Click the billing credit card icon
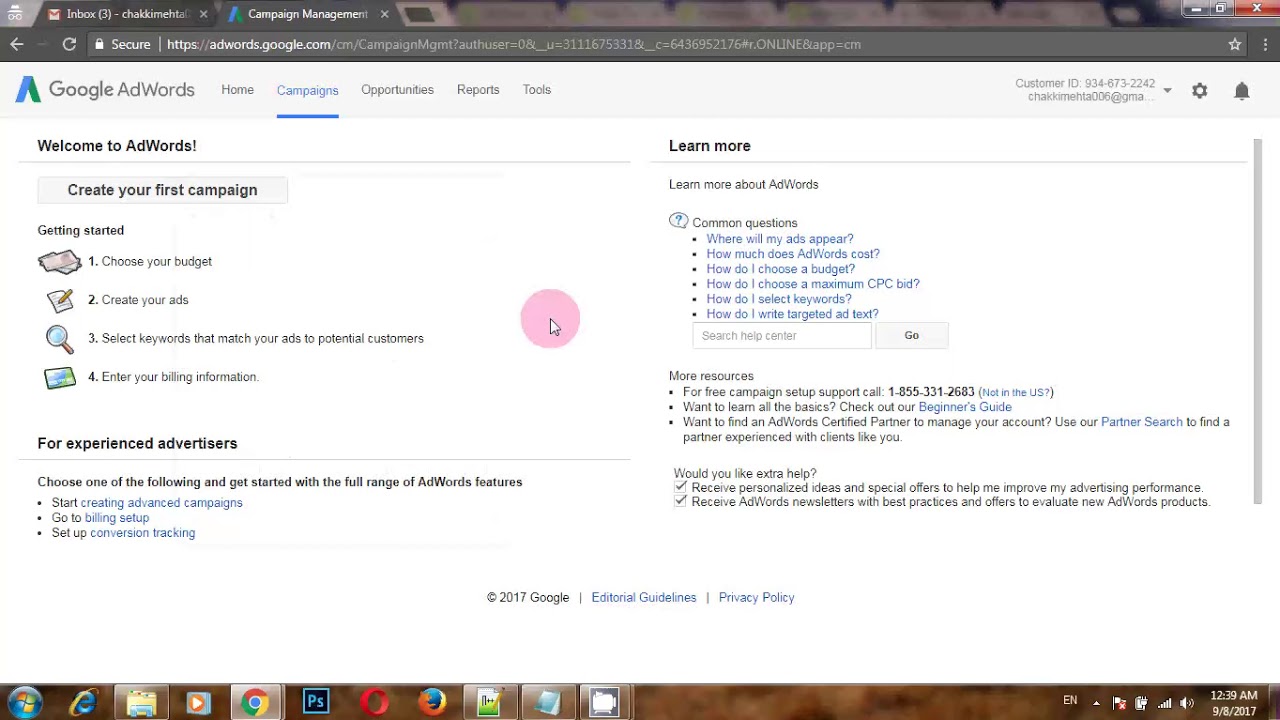This screenshot has height=720, width=1280. [x=60, y=378]
